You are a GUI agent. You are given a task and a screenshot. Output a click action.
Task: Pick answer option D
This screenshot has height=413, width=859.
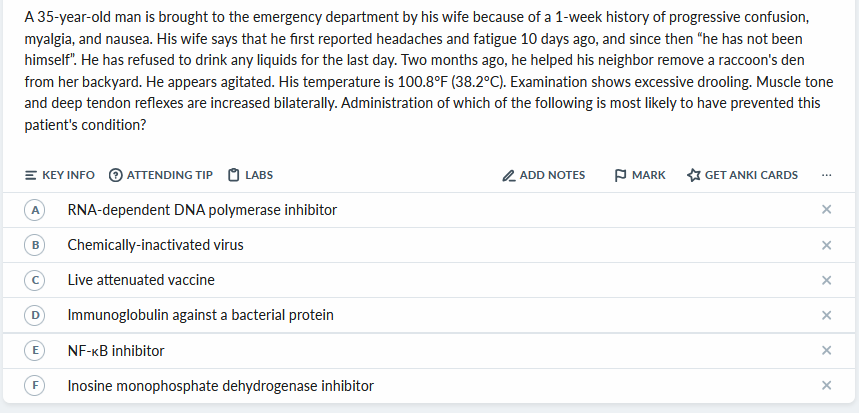point(36,315)
